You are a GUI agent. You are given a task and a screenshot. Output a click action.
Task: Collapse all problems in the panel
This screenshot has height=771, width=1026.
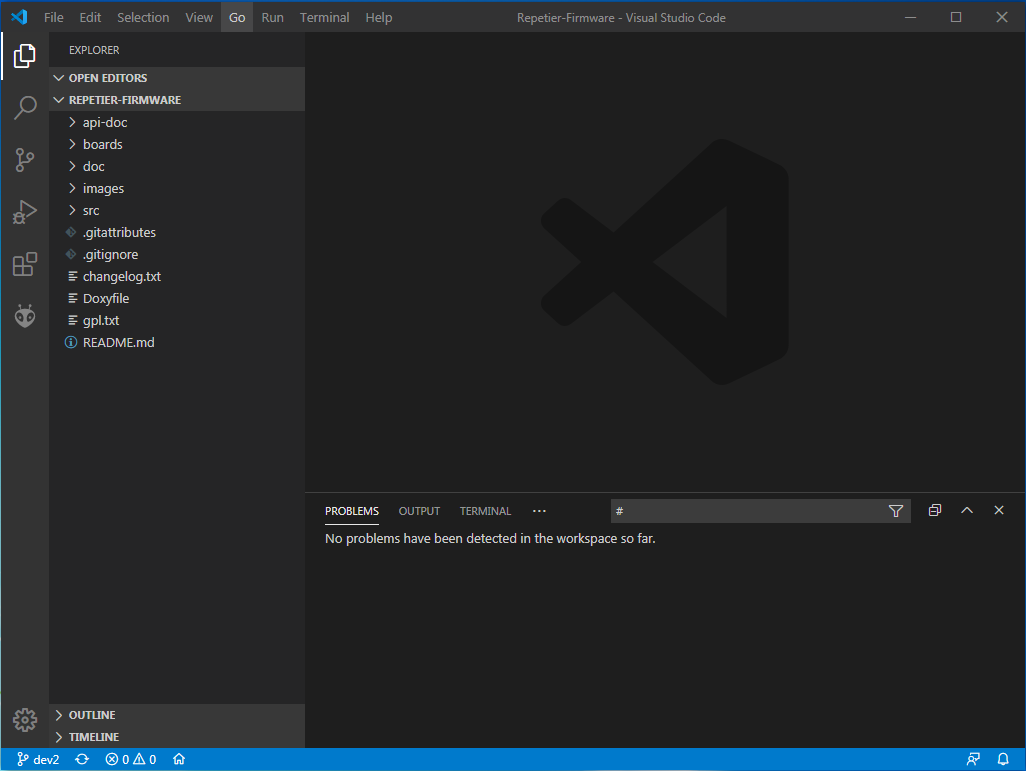(934, 511)
